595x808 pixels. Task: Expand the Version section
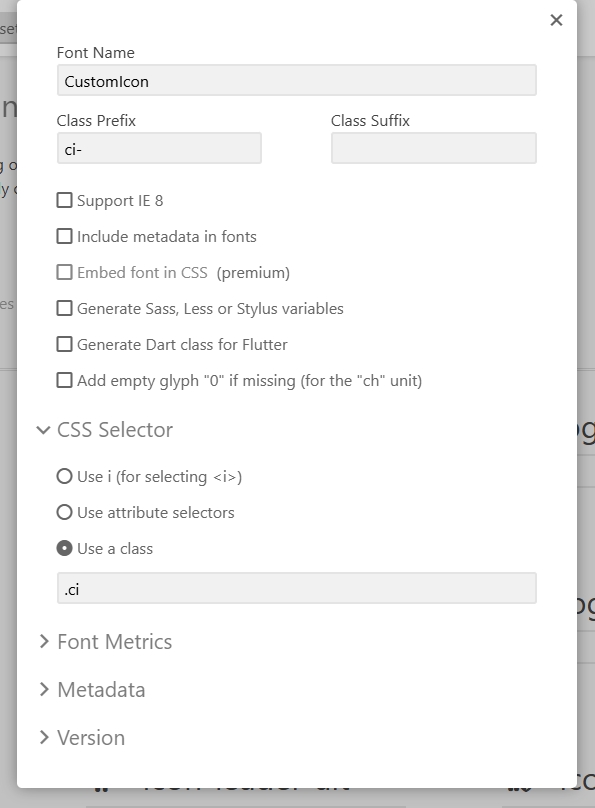coord(44,737)
